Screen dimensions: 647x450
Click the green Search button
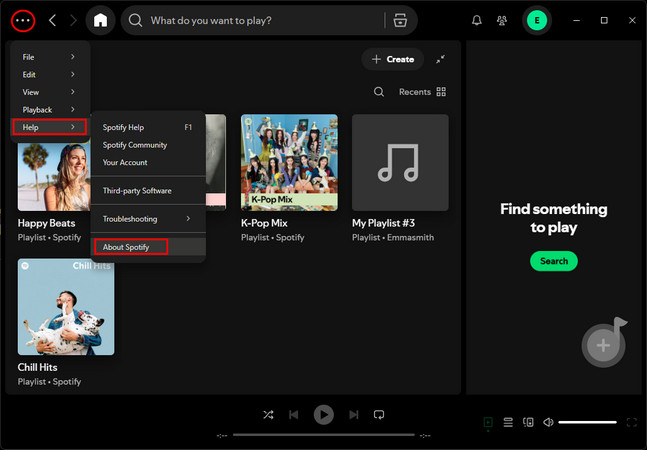(554, 261)
